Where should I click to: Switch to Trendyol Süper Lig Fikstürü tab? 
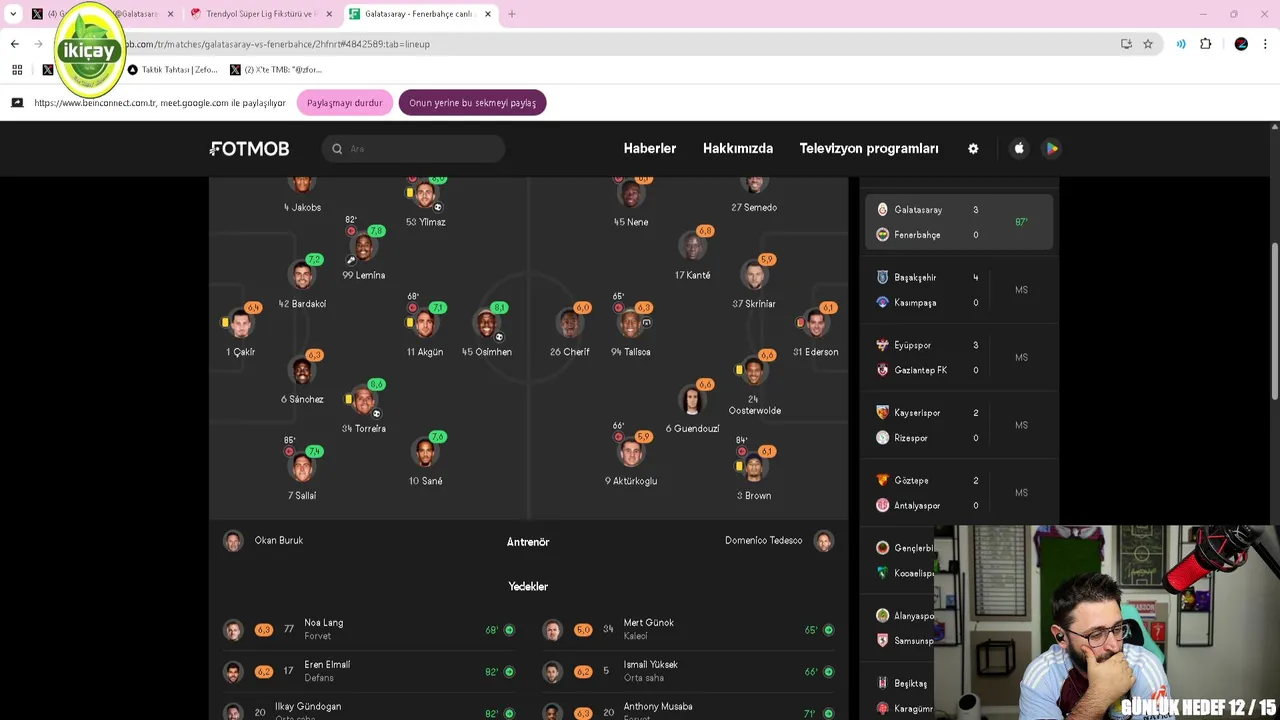tap(262, 14)
